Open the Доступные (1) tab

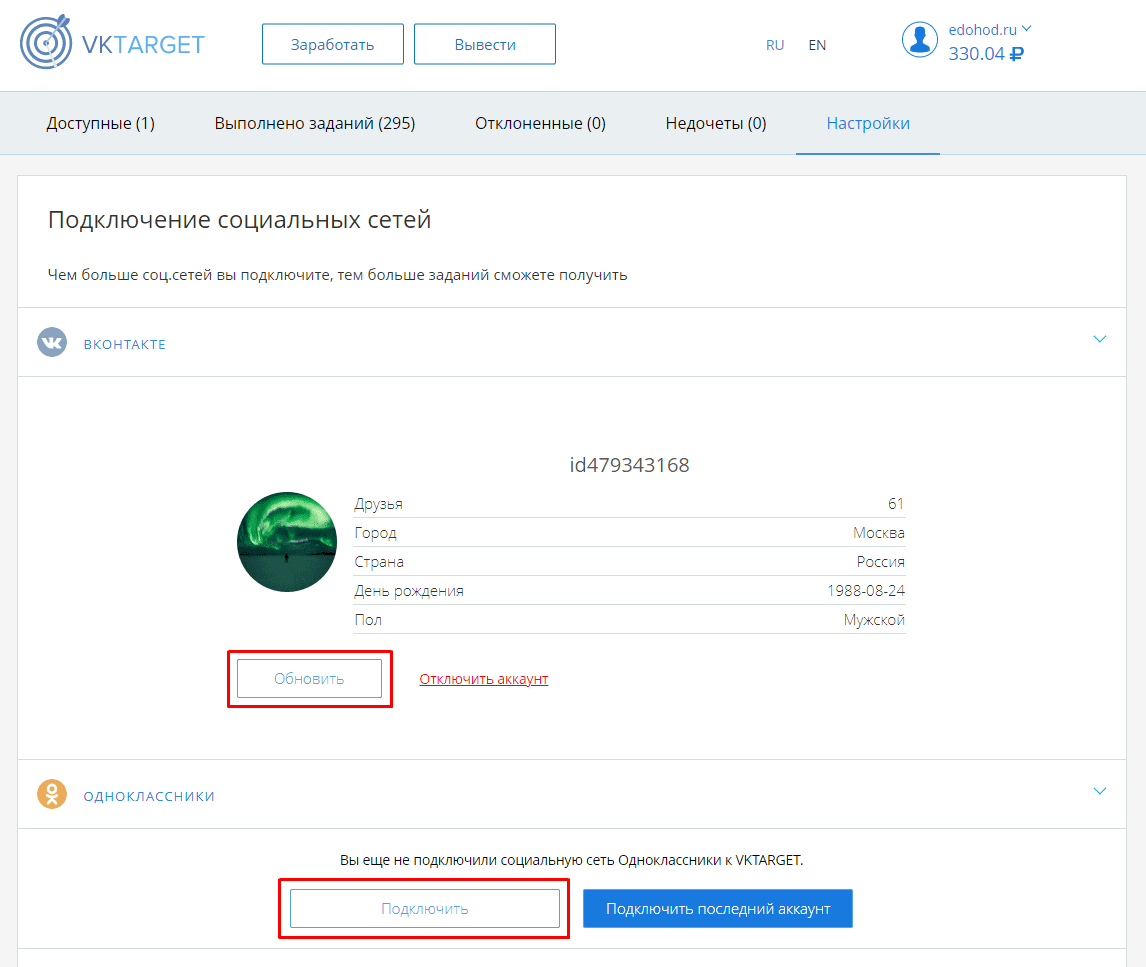coord(101,124)
